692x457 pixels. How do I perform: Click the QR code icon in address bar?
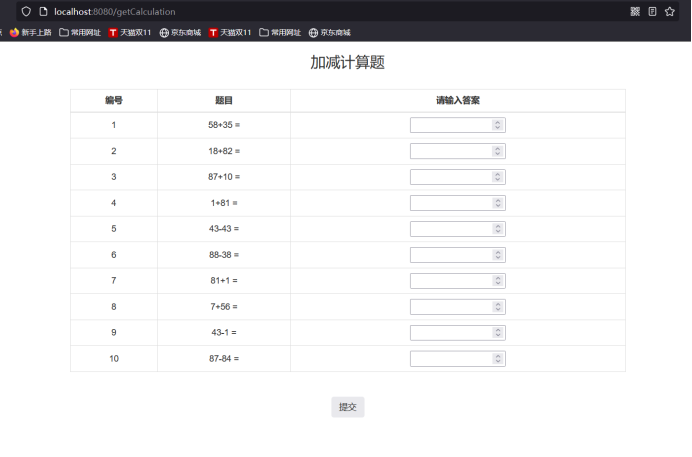point(635,11)
